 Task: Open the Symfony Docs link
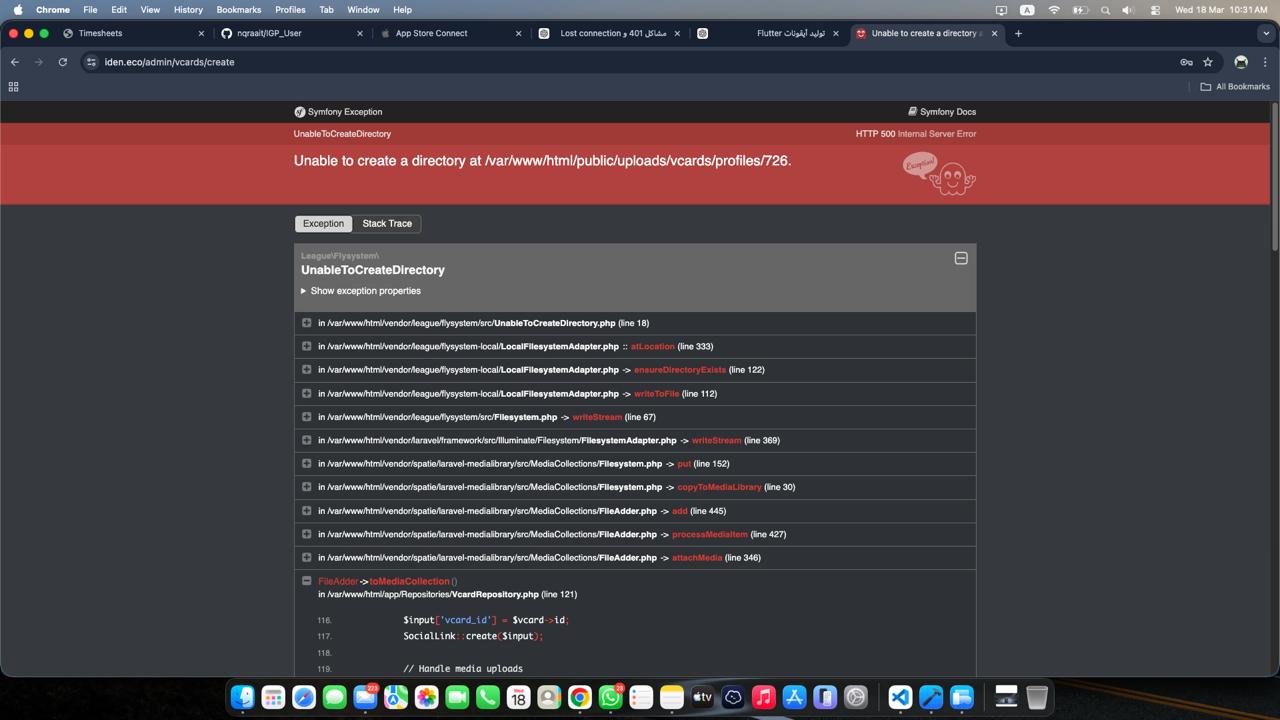tap(942, 112)
